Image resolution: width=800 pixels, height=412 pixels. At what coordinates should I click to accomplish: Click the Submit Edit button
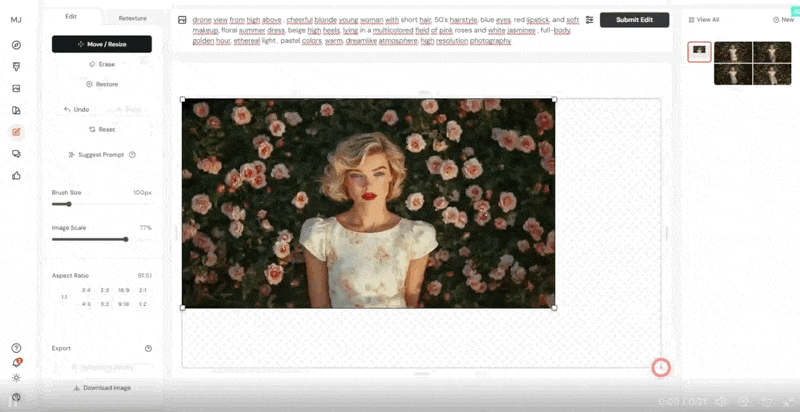pyautogui.click(x=634, y=20)
